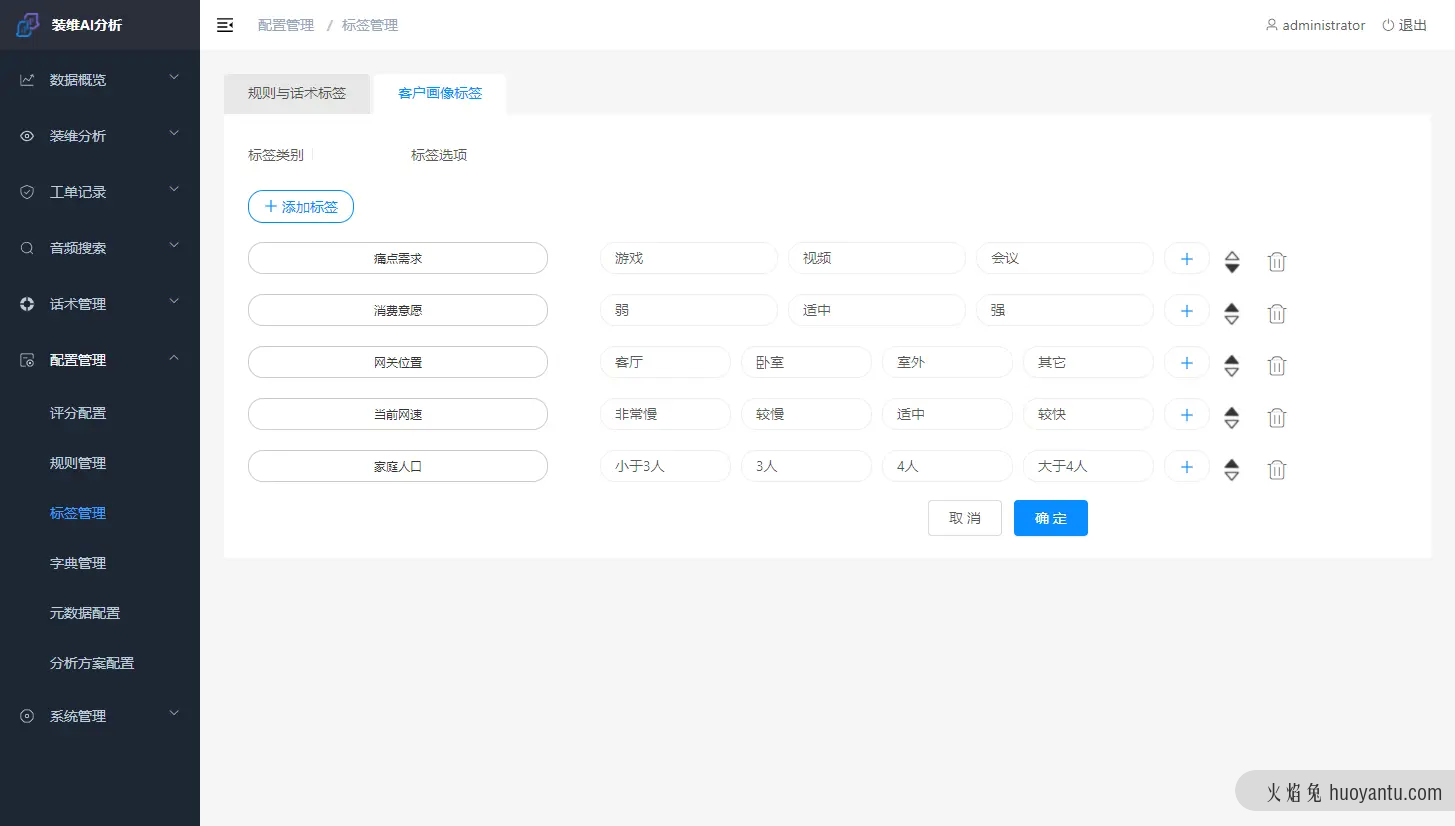
Task: Delete the 家庭人口 tag row
Action: [1277, 470]
